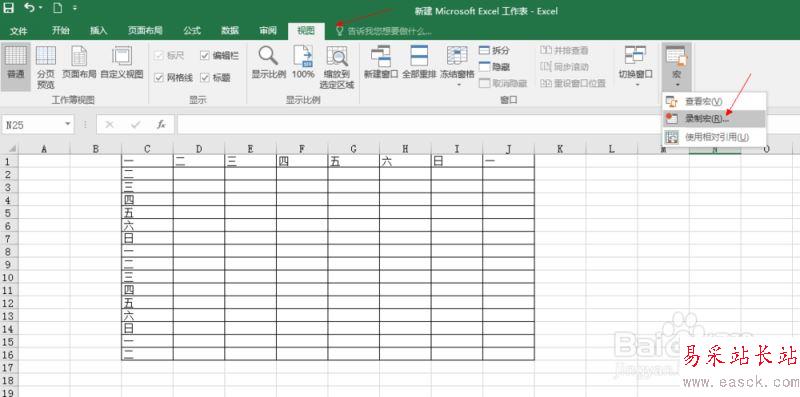Switch to the 公式 tab
The image size is (800, 397).
coord(192,31)
